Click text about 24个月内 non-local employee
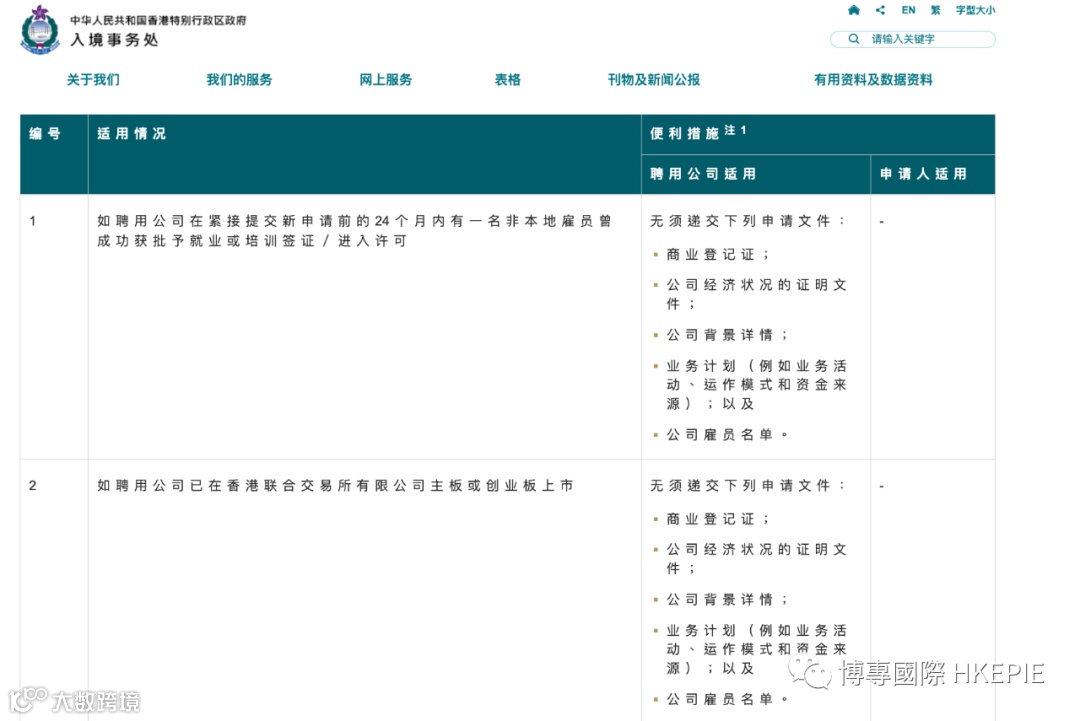 tap(354, 231)
